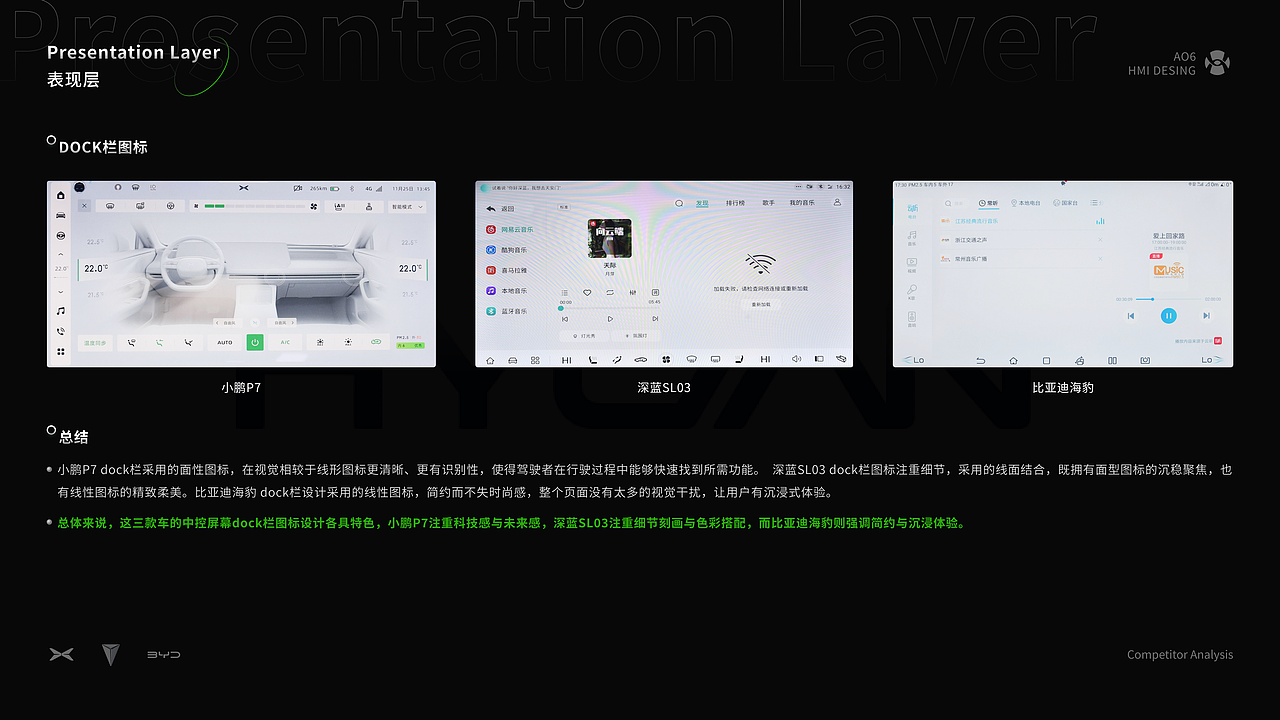Image resolution: width=1280 pixels, height=720 pixels.
Task: Toggle repeat mode icon in Deepal player
Action: (610, 292)
